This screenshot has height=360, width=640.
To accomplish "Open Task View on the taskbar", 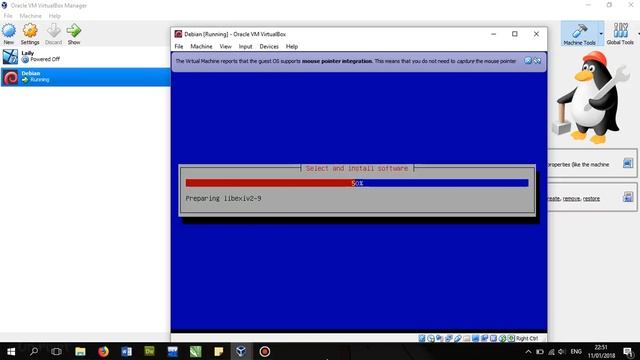I will point(56,351).
